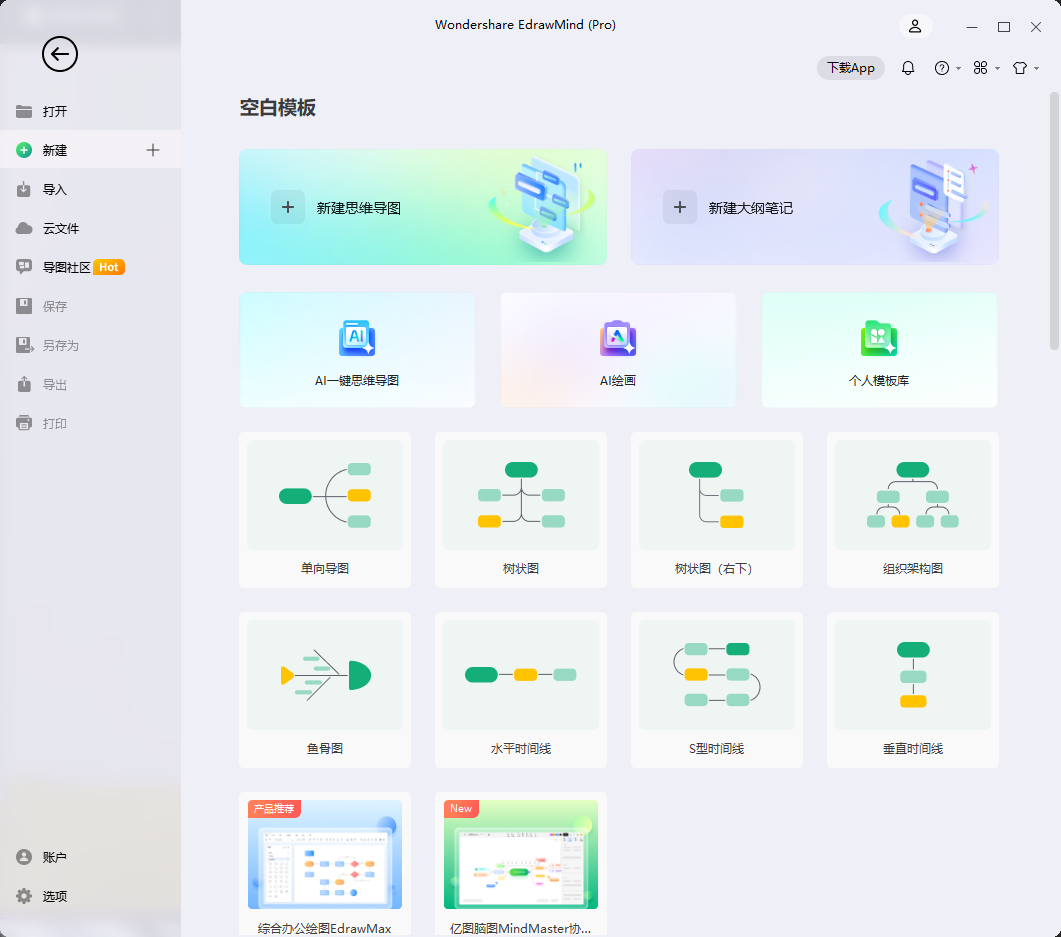Select the 单向导图 template thumbnail
The width and height of the screenshot is (1061, 937).
tap(325, 495)
